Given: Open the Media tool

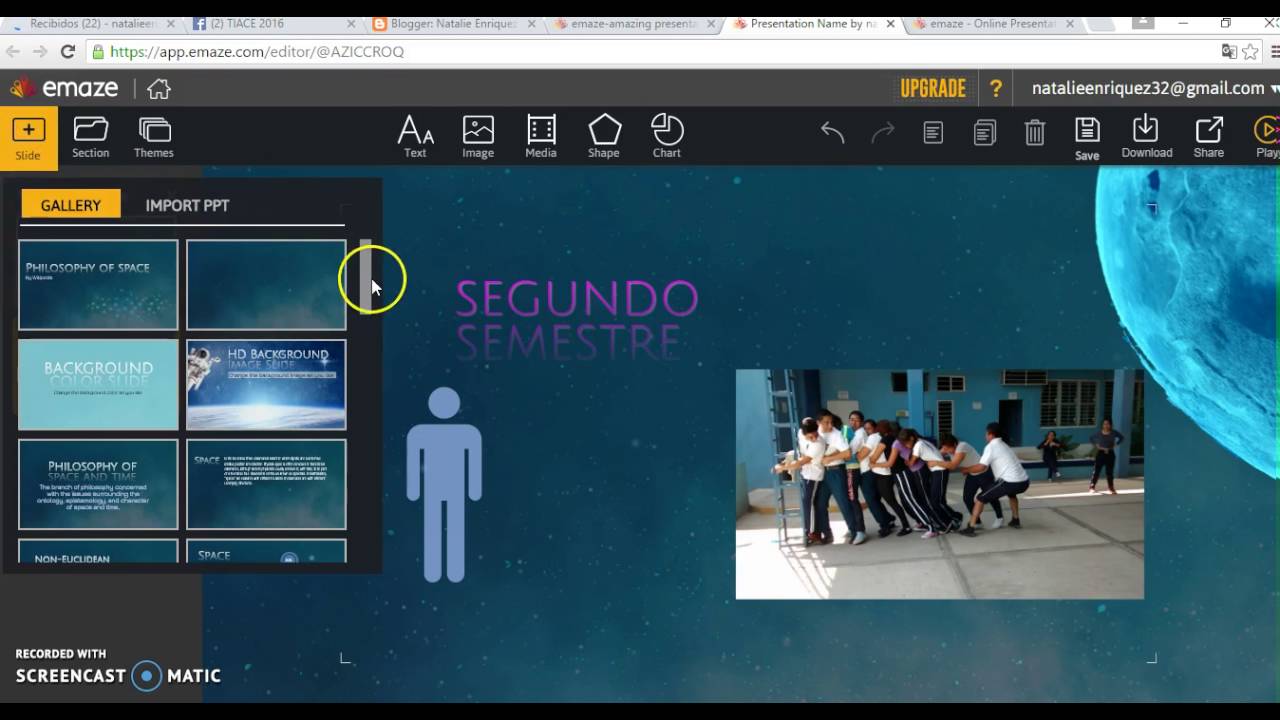Looking at the screenshot, I should 541,137.
